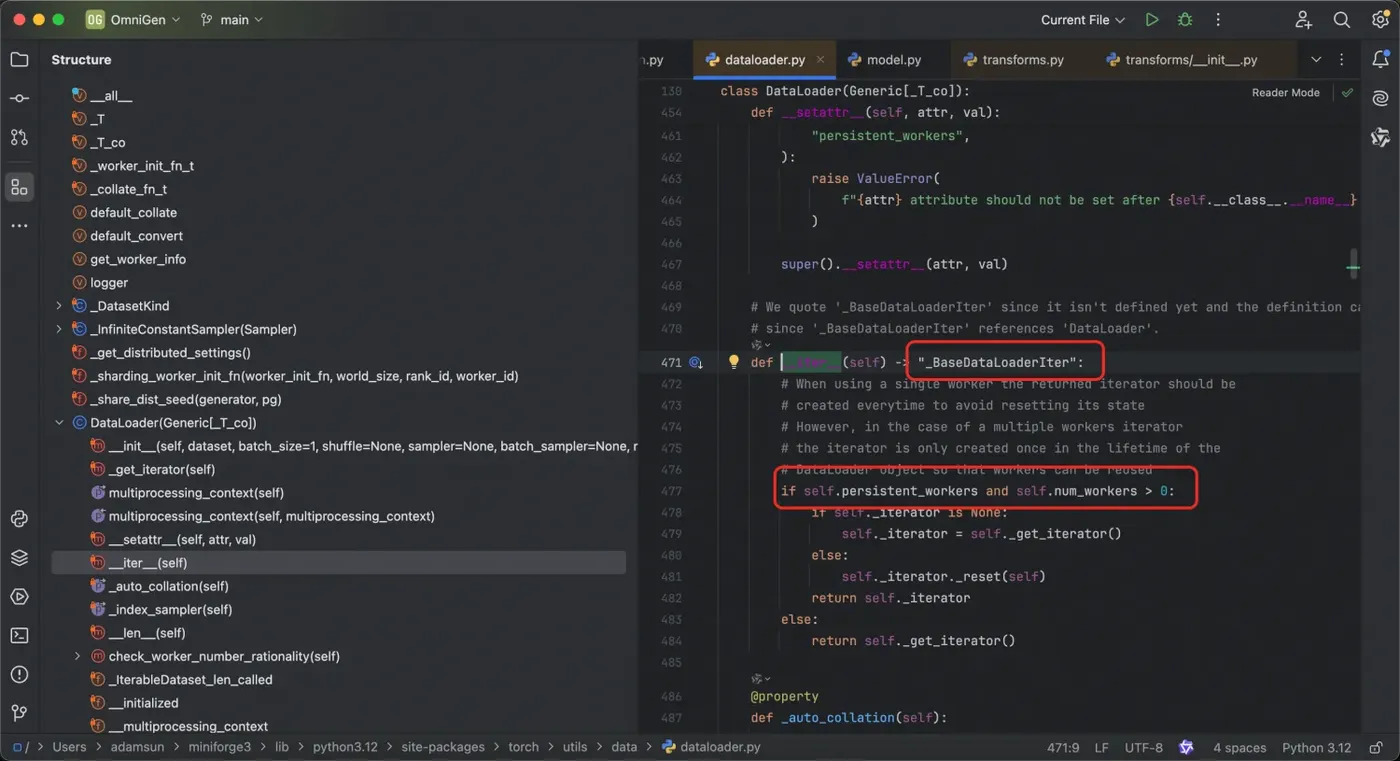Expand check_worker_number_rationality(self) node
The width and height of the screenshot is (1400, 761).
[77, 656]
